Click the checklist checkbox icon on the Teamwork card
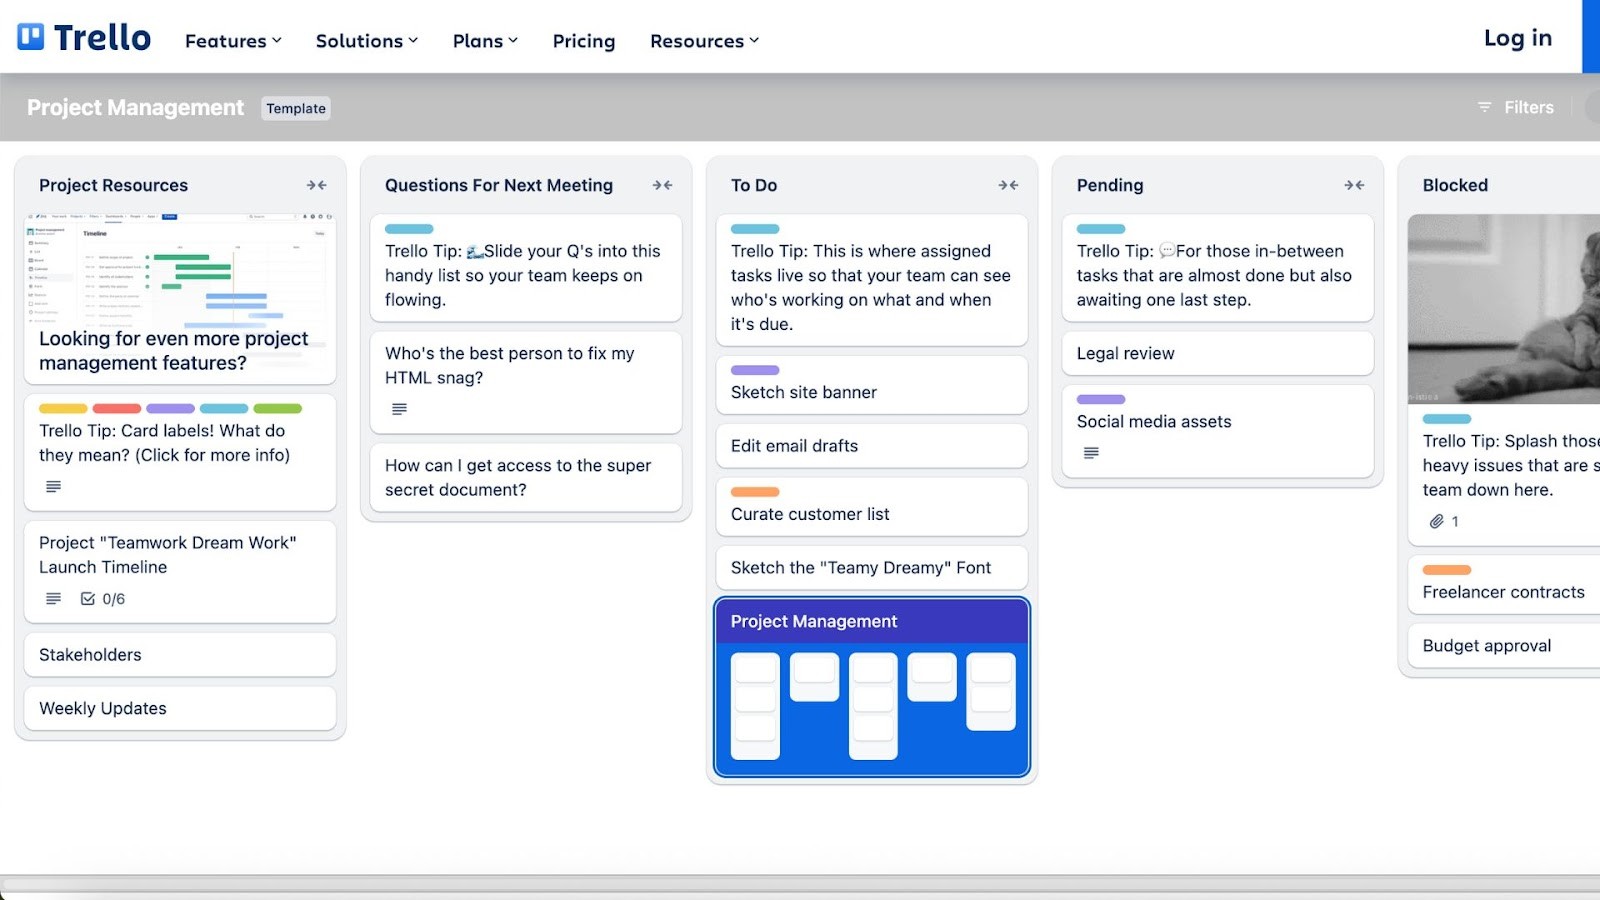 (86, 598)
